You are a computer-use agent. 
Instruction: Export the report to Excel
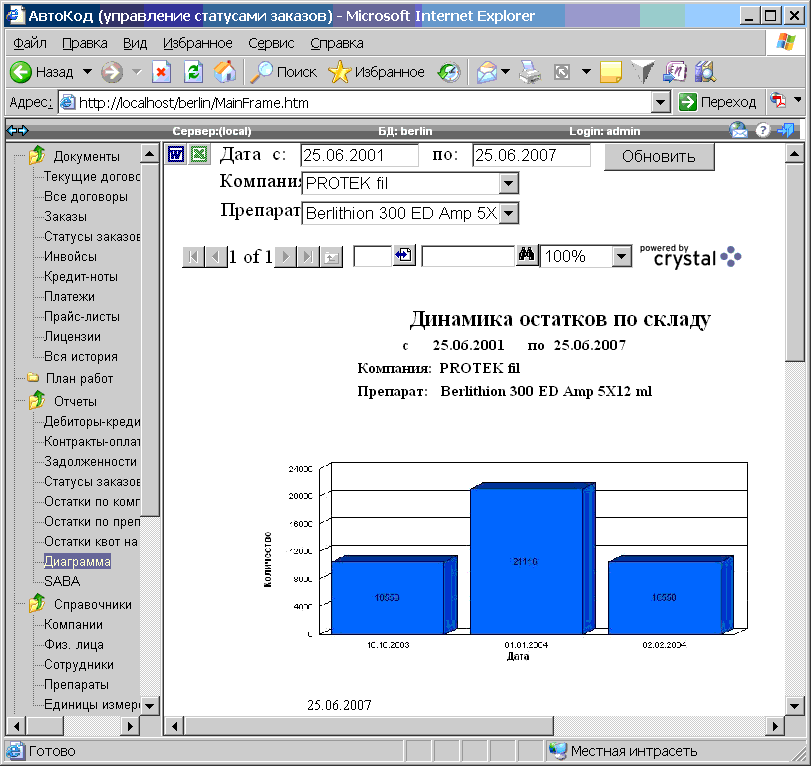click(199, 154)
